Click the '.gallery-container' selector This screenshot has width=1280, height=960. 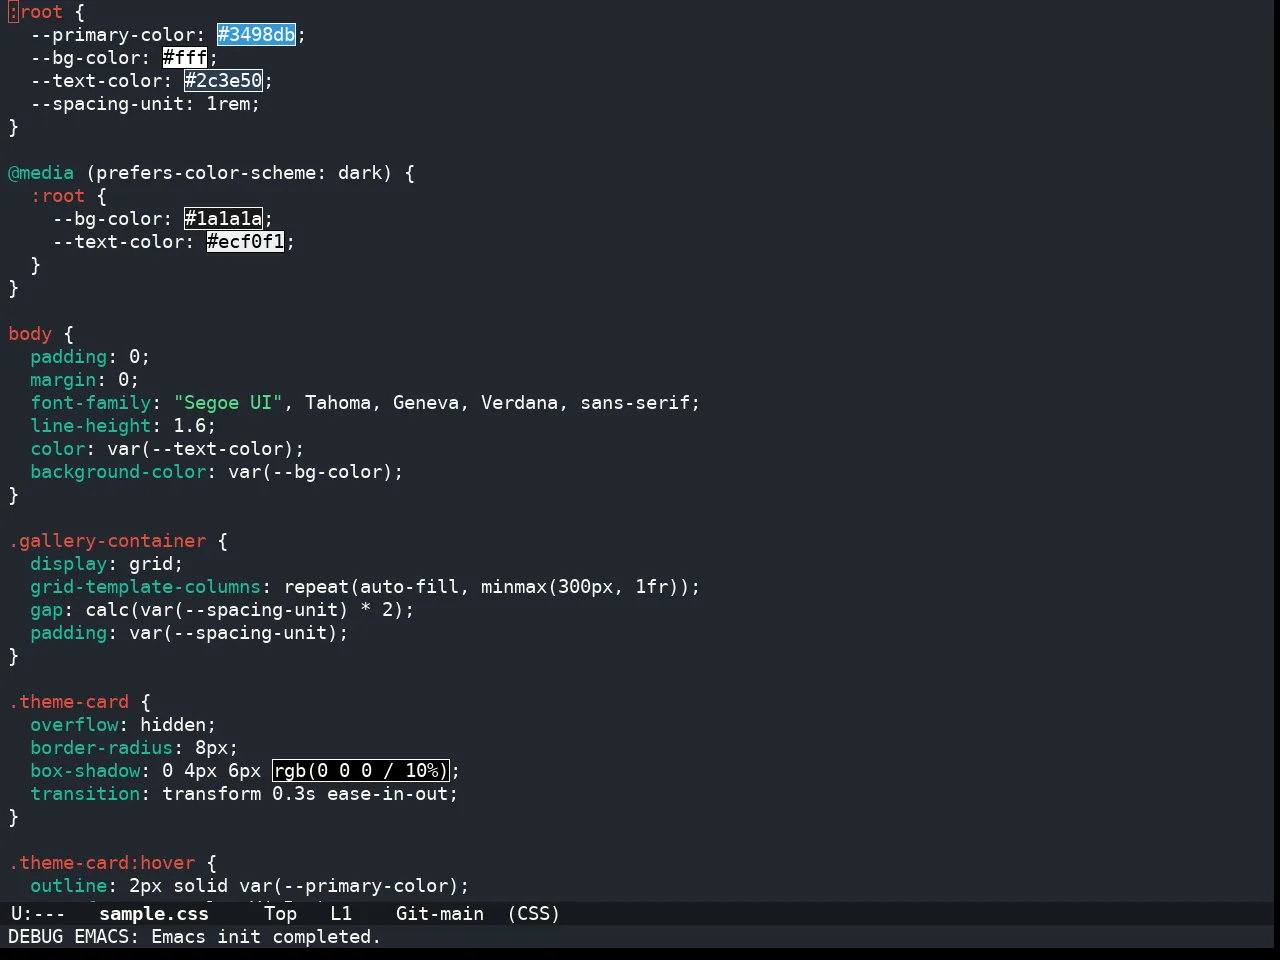pos(107,541)
